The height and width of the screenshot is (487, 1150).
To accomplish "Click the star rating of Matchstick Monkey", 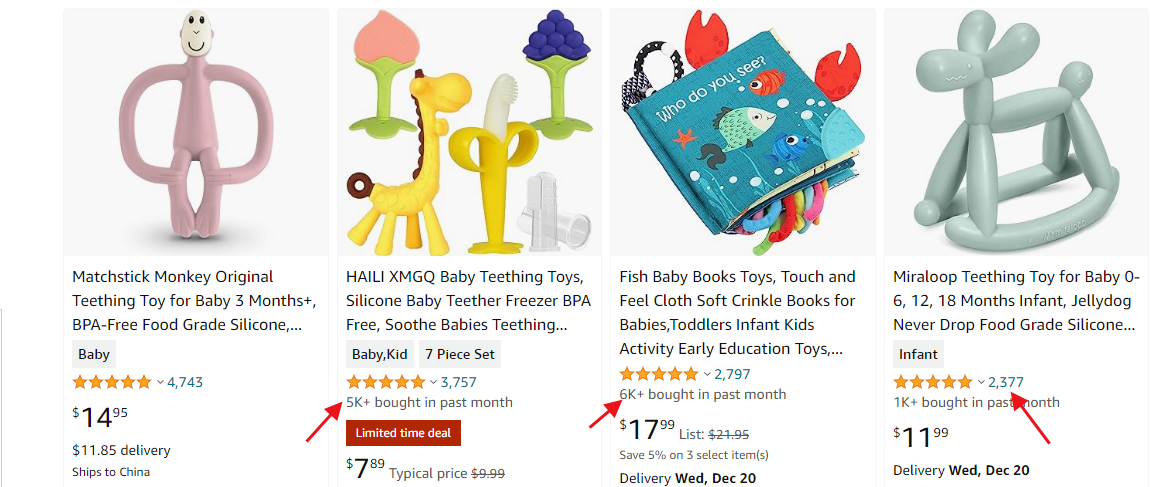I will (x=111, y=382).
